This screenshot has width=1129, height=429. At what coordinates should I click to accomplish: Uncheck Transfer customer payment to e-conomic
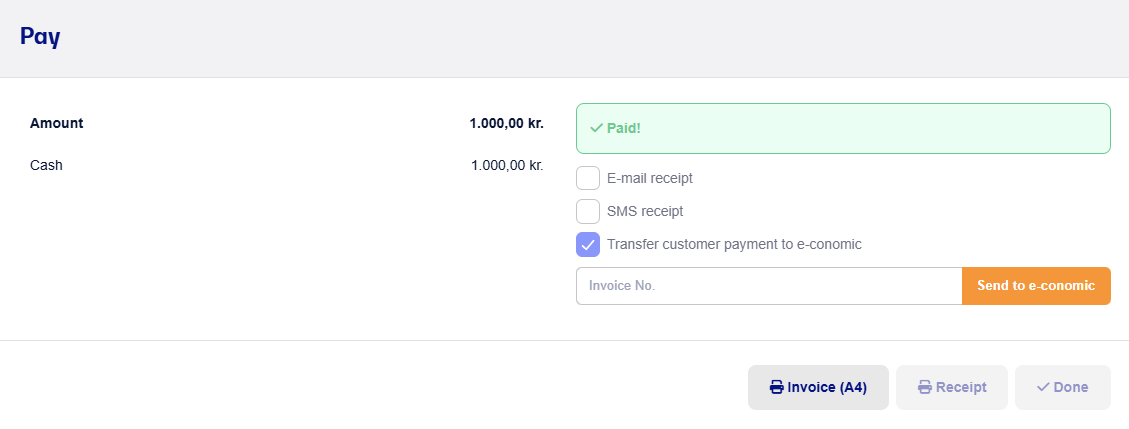click(588, 245)
